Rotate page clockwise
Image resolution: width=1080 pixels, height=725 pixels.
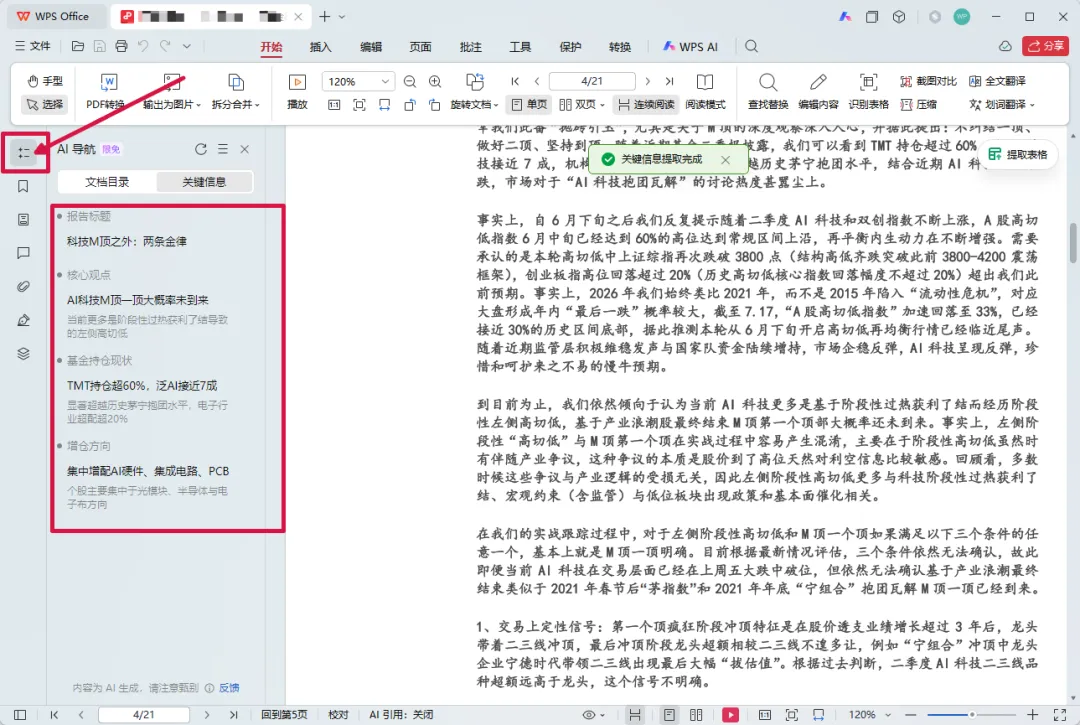point(435,105)
